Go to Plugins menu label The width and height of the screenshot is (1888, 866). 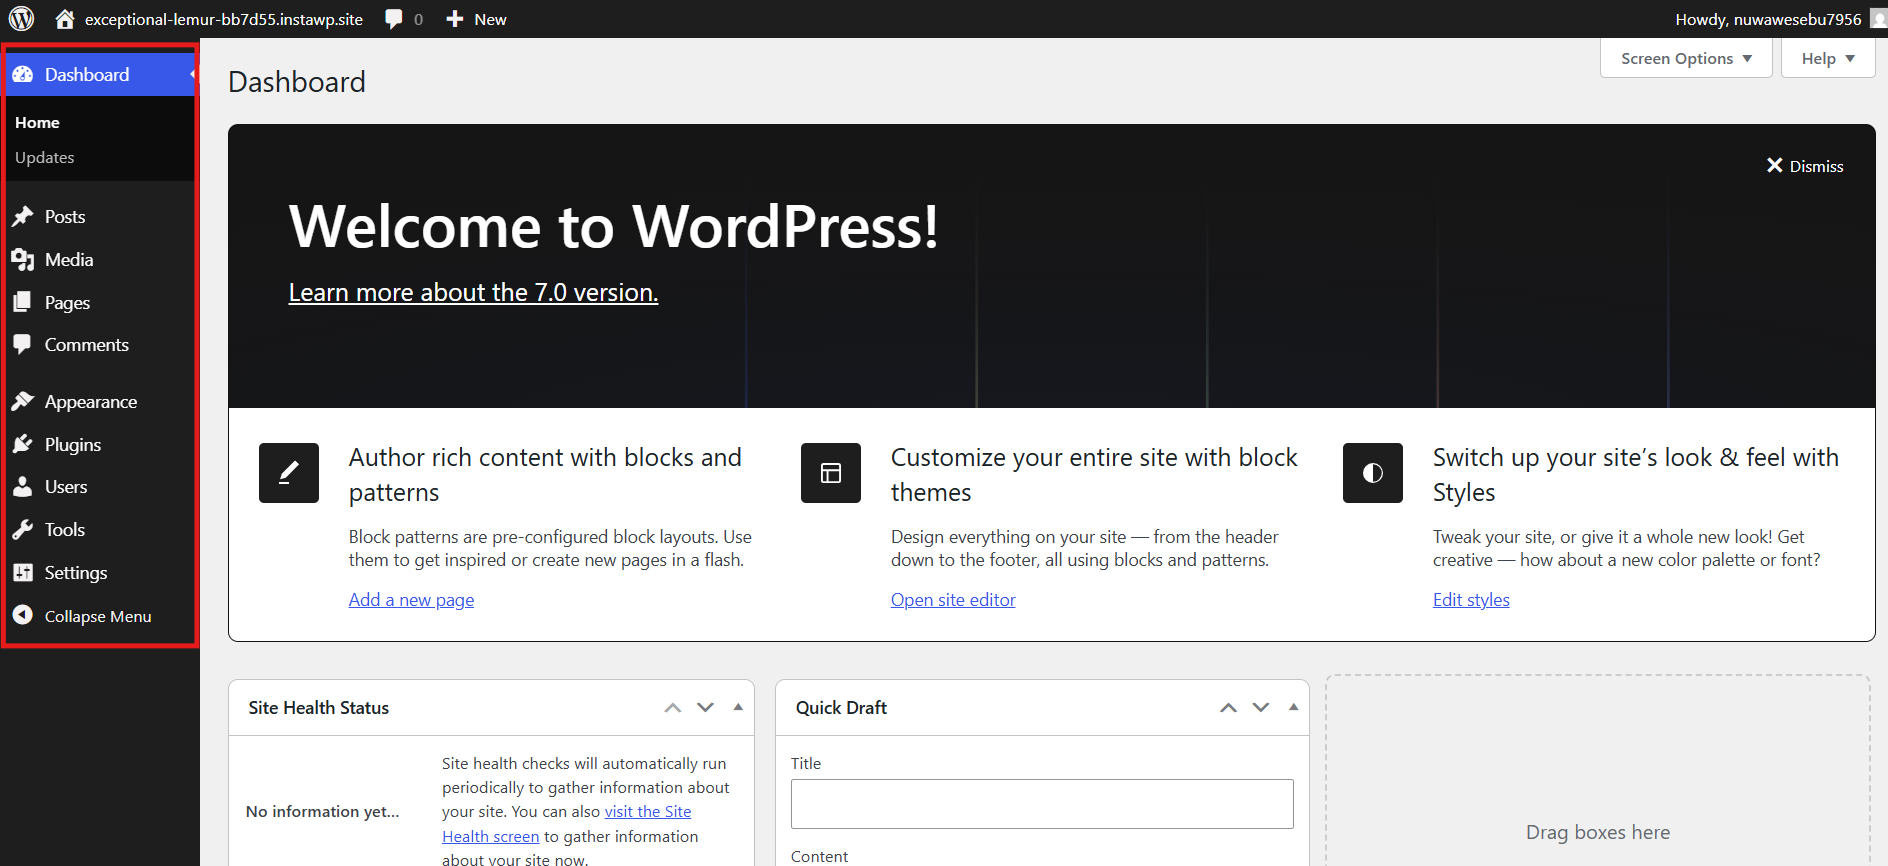(x=73, y=445)
